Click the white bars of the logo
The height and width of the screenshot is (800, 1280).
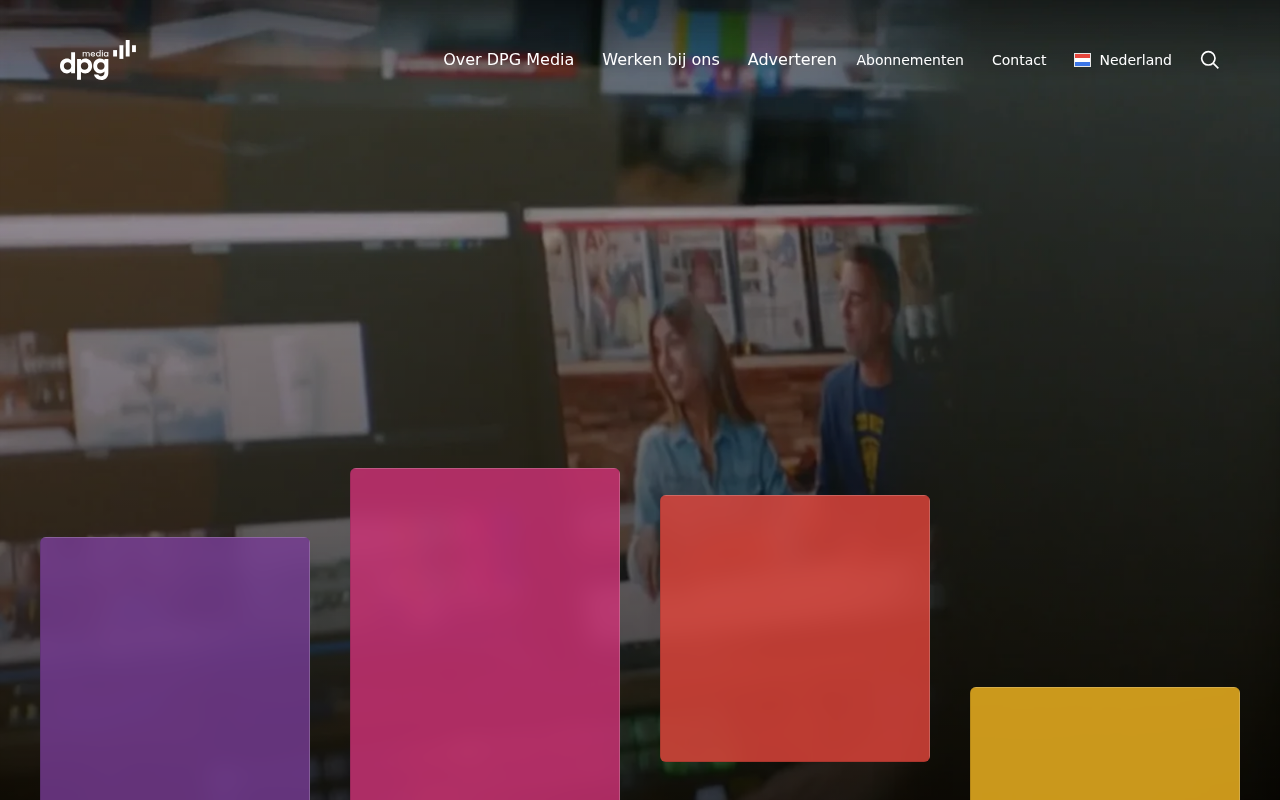pos(125,50)
